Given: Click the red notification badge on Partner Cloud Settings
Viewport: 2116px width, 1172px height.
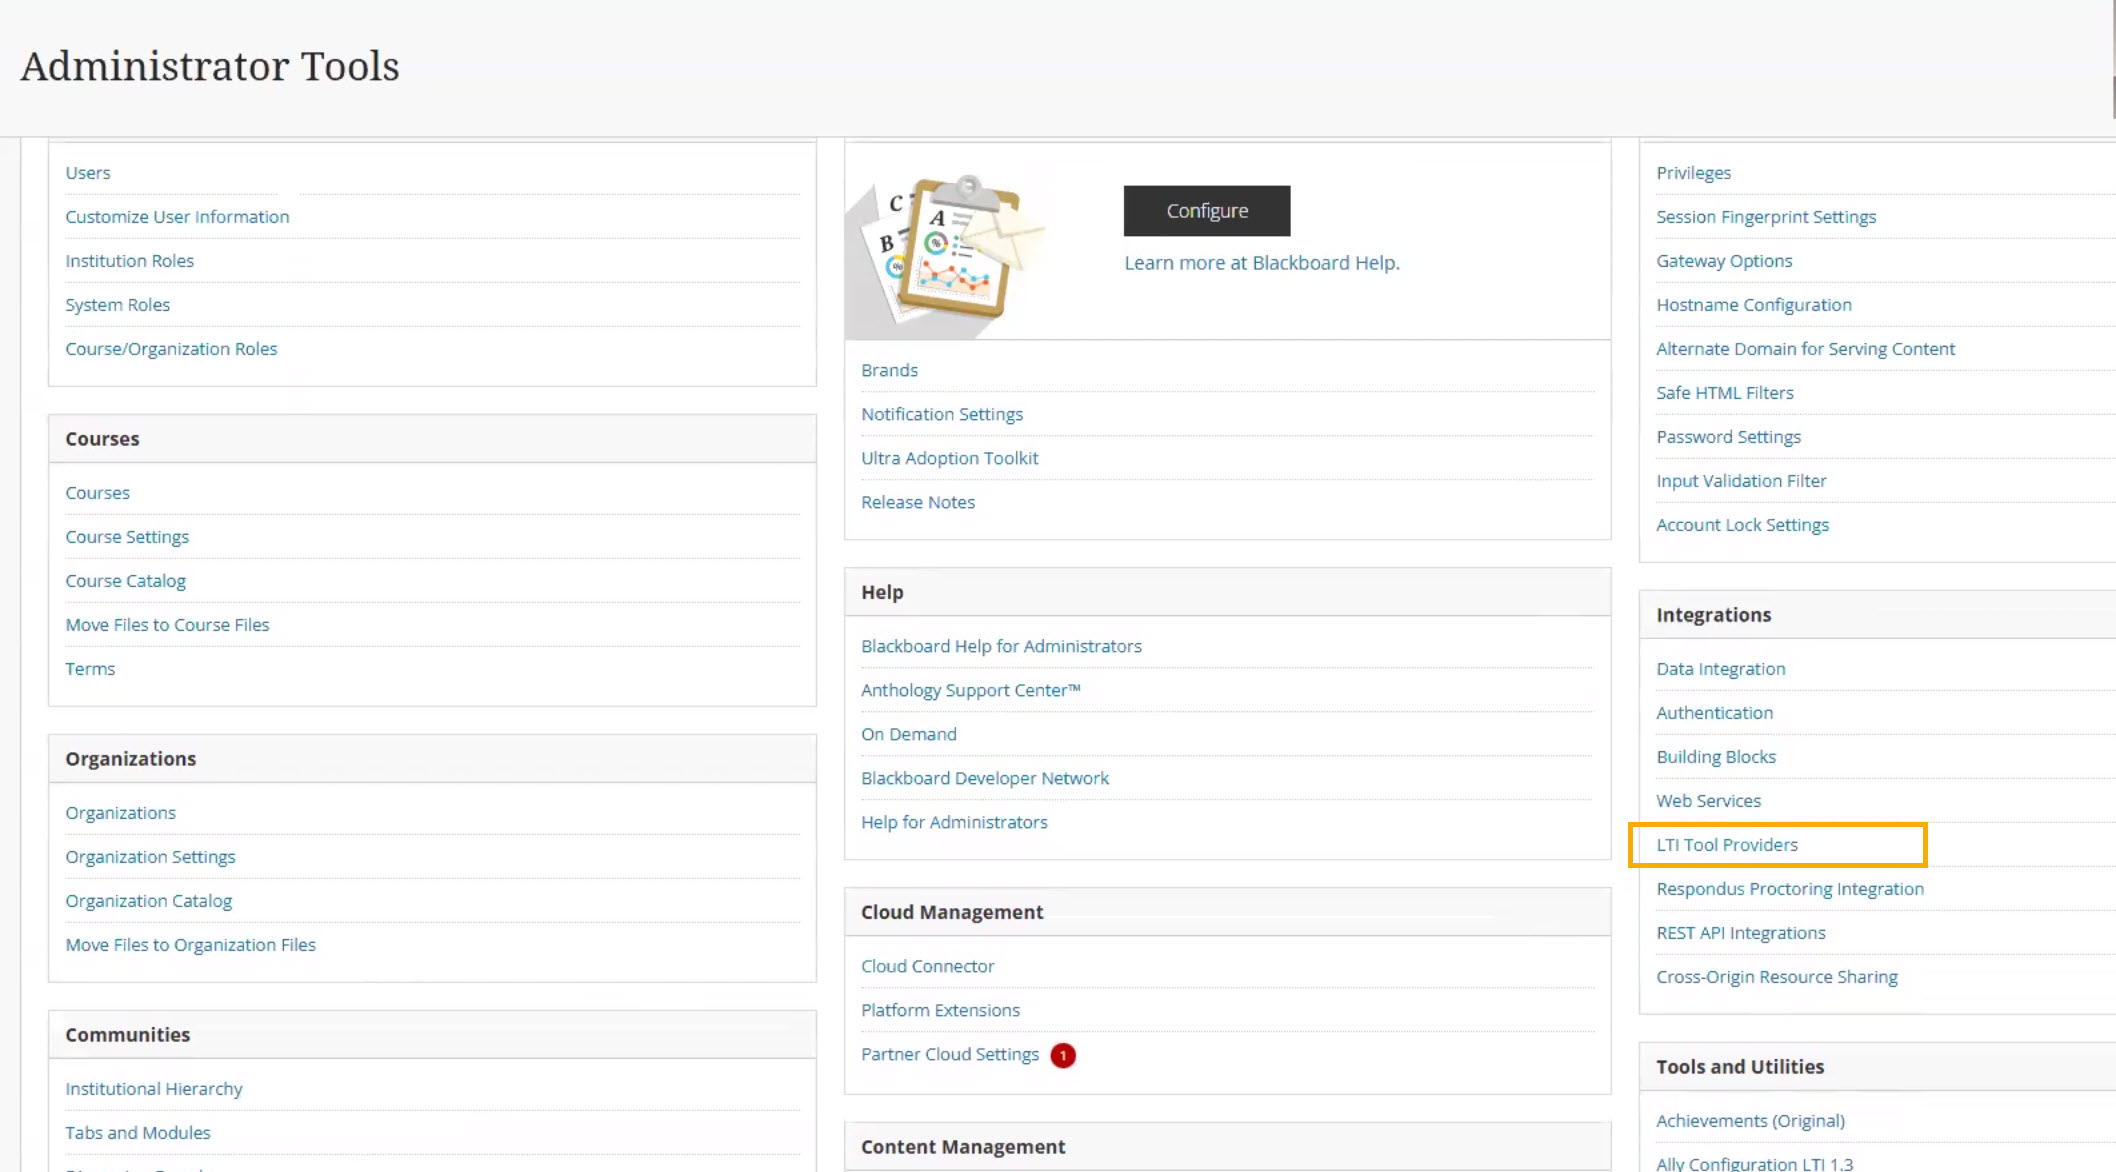Looking at the screenshot, I should click(x=1063, y=1055).
